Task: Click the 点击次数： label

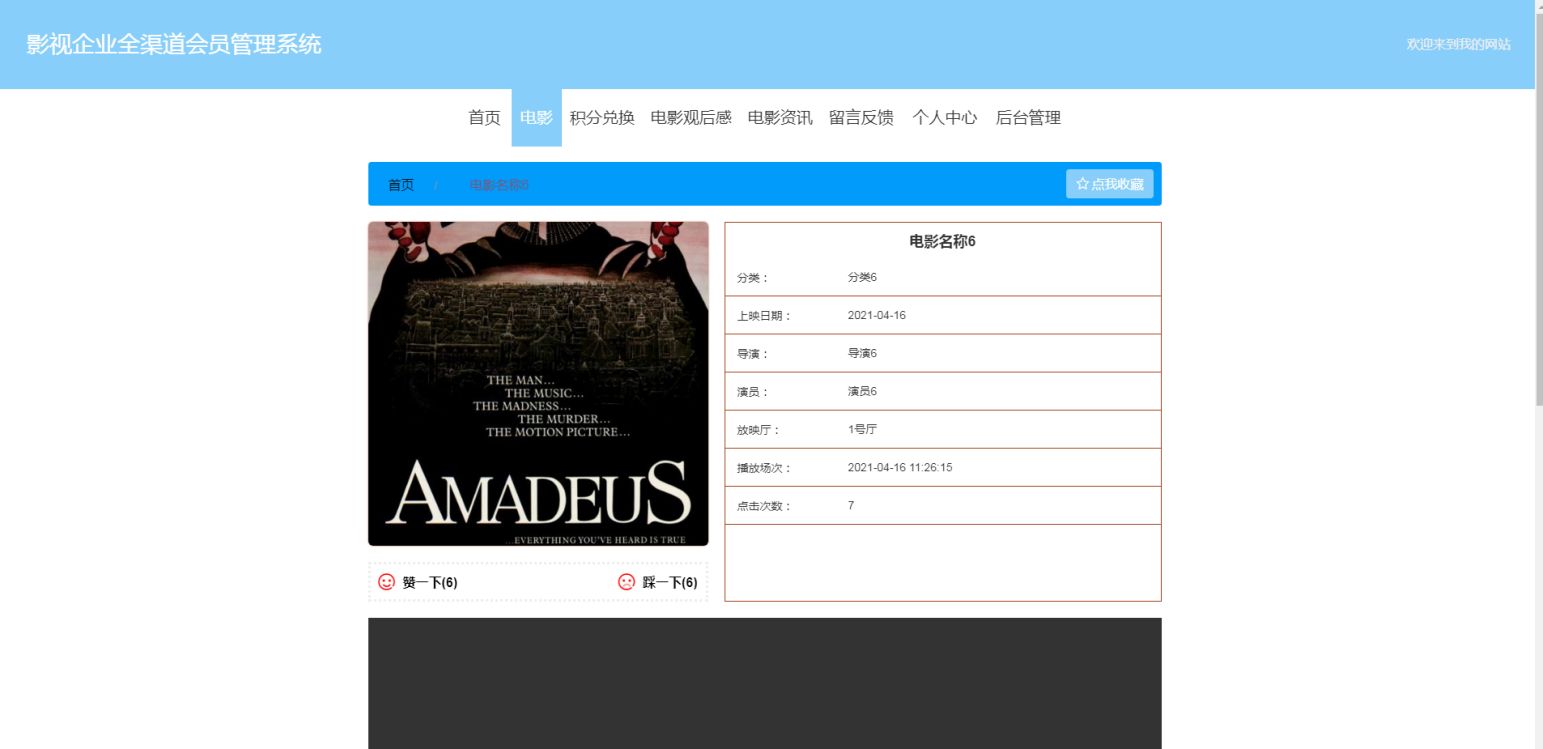Action: click(x=764, y=506)
